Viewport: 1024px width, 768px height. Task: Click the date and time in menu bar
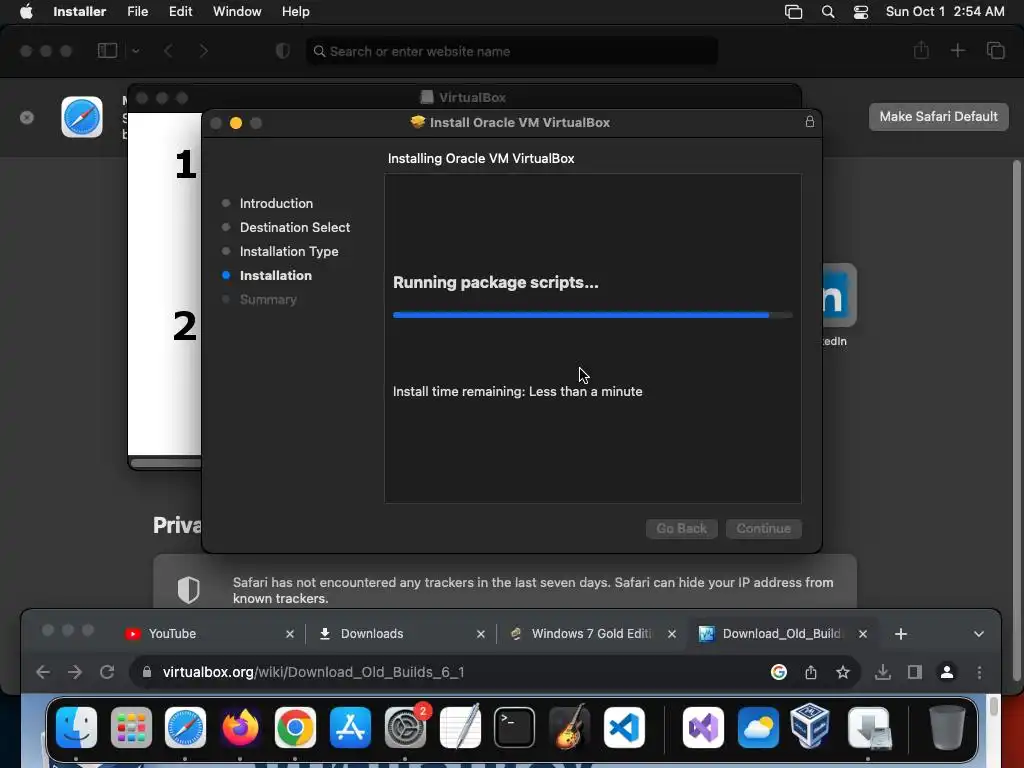pyautogui.click(x=945, y=11)
